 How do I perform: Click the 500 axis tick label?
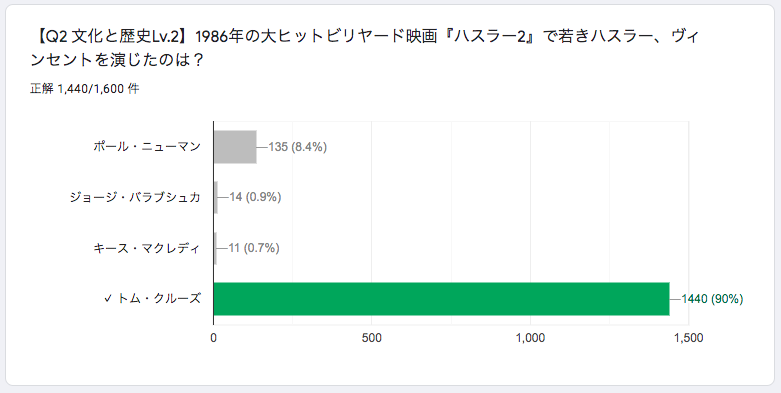point(372,338)
